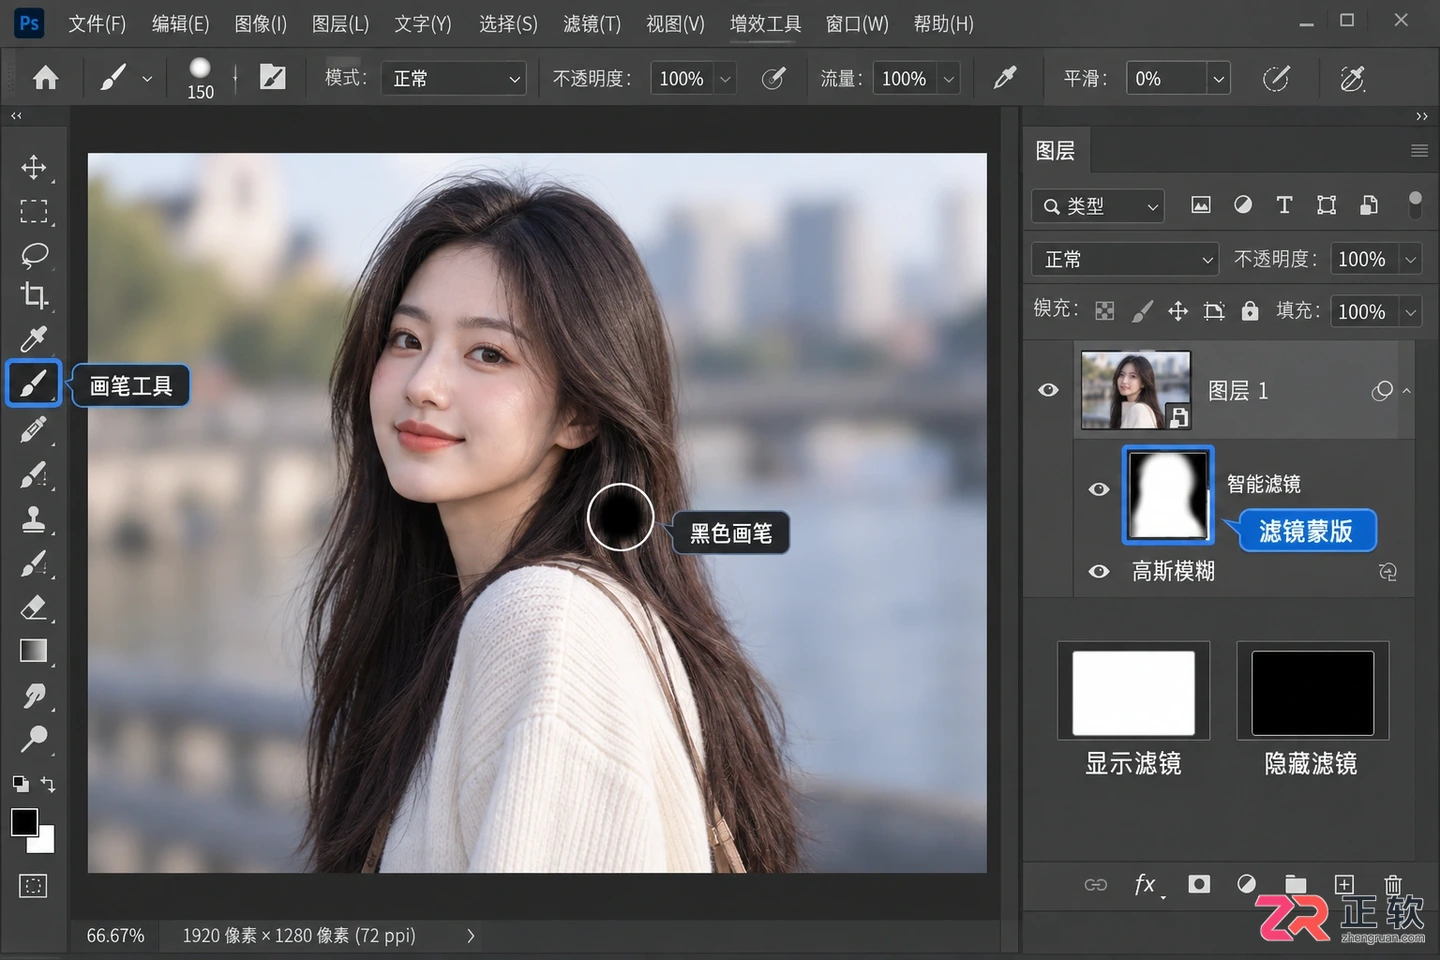The width and height of the screenshot is (1440, 960).
Task: Create a new adjustment layer
Action: [1246, 884]
